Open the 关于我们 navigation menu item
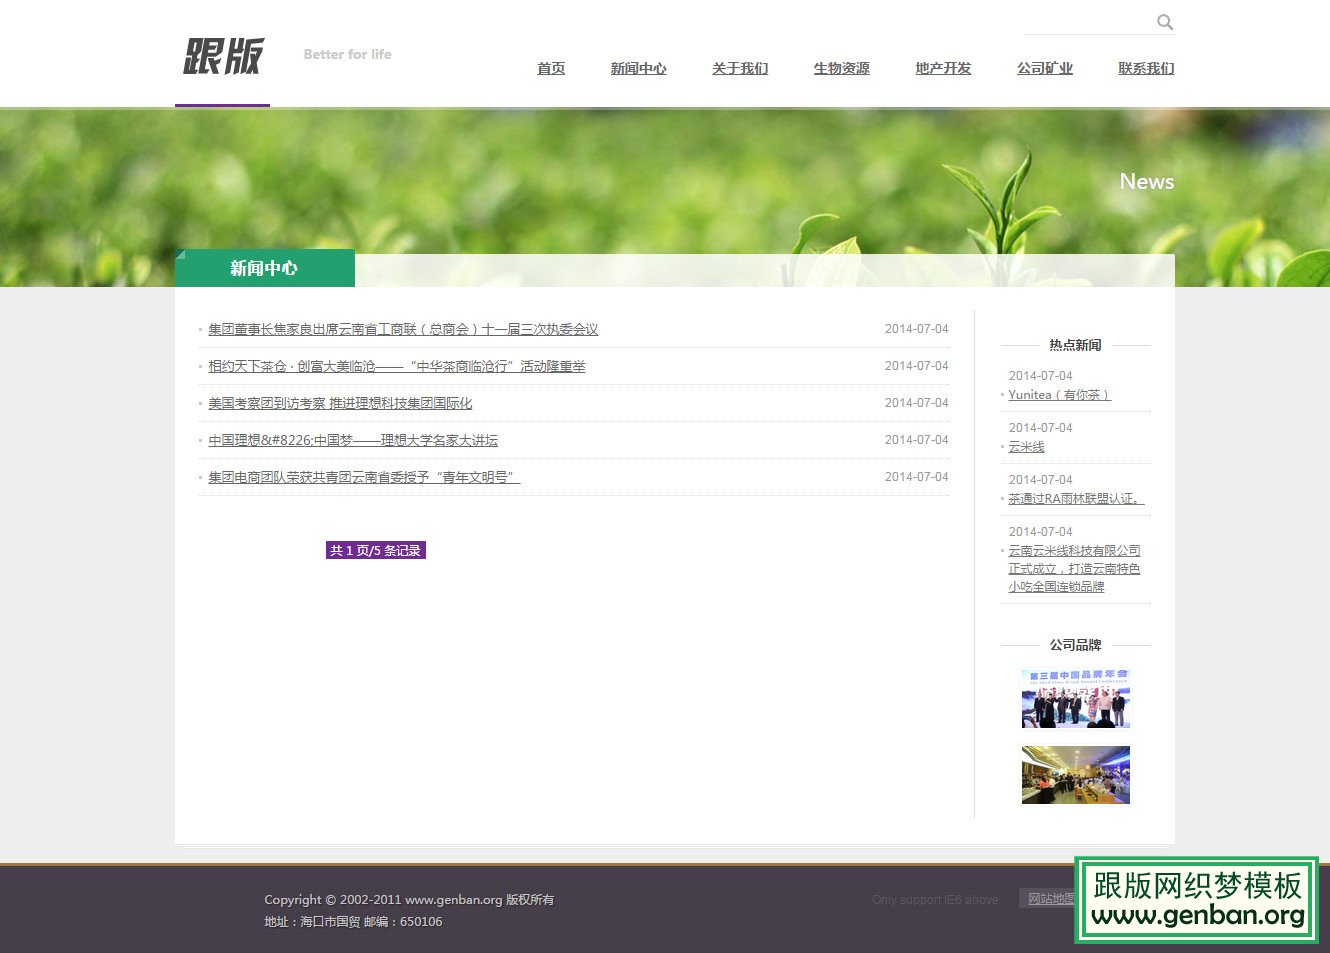This screenshot has width=1330, height=953. coord(740,68)
